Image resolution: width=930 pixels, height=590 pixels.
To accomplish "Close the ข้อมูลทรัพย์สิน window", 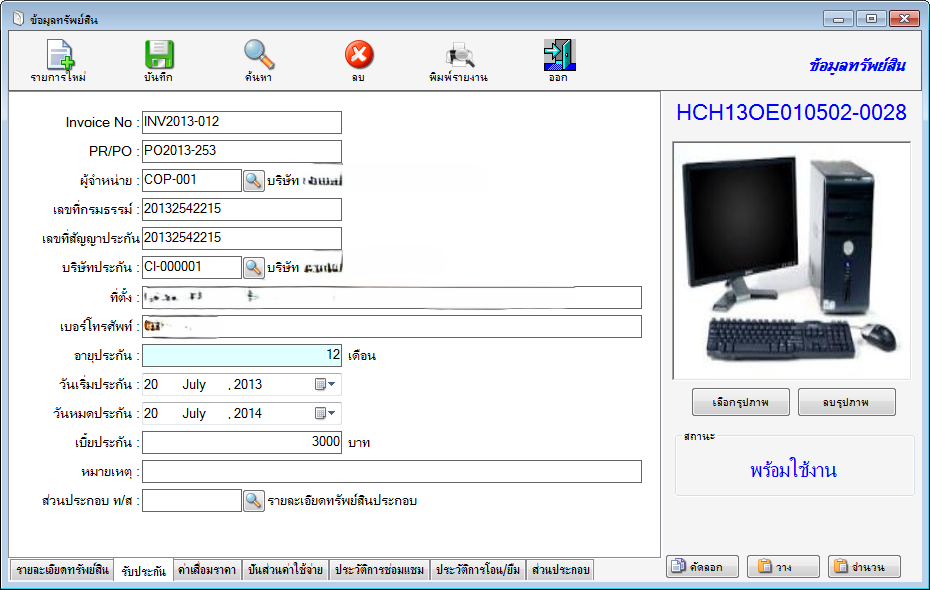I will pos(904,19).
